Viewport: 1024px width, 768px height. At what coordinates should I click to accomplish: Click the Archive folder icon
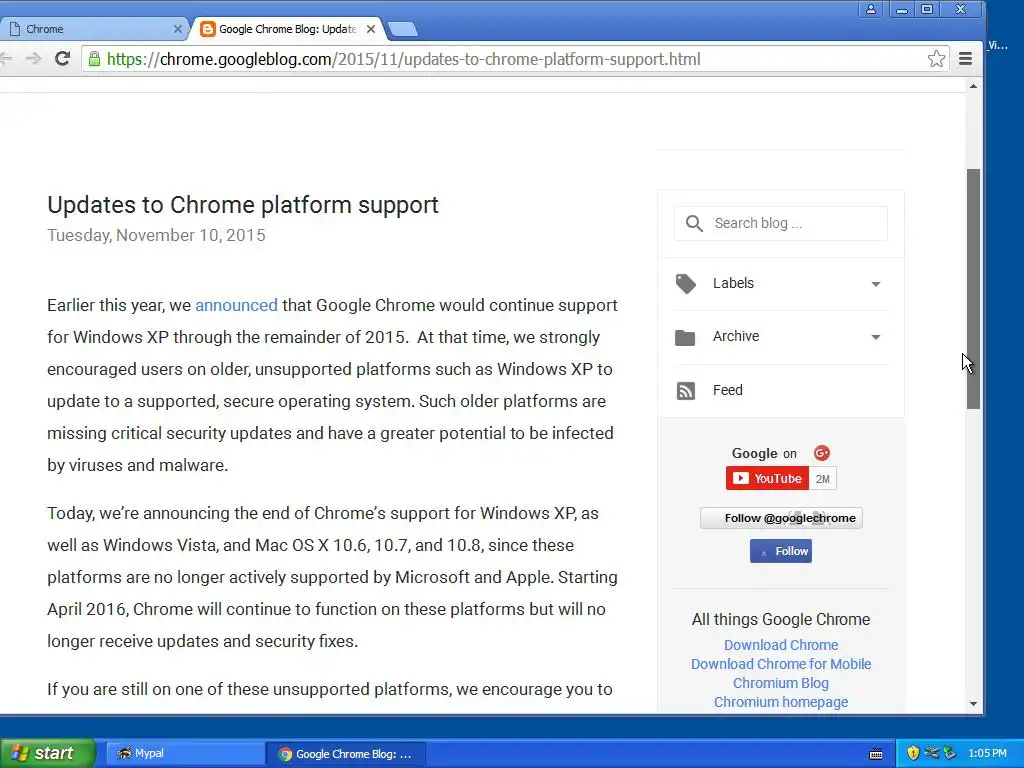[684, 337]
